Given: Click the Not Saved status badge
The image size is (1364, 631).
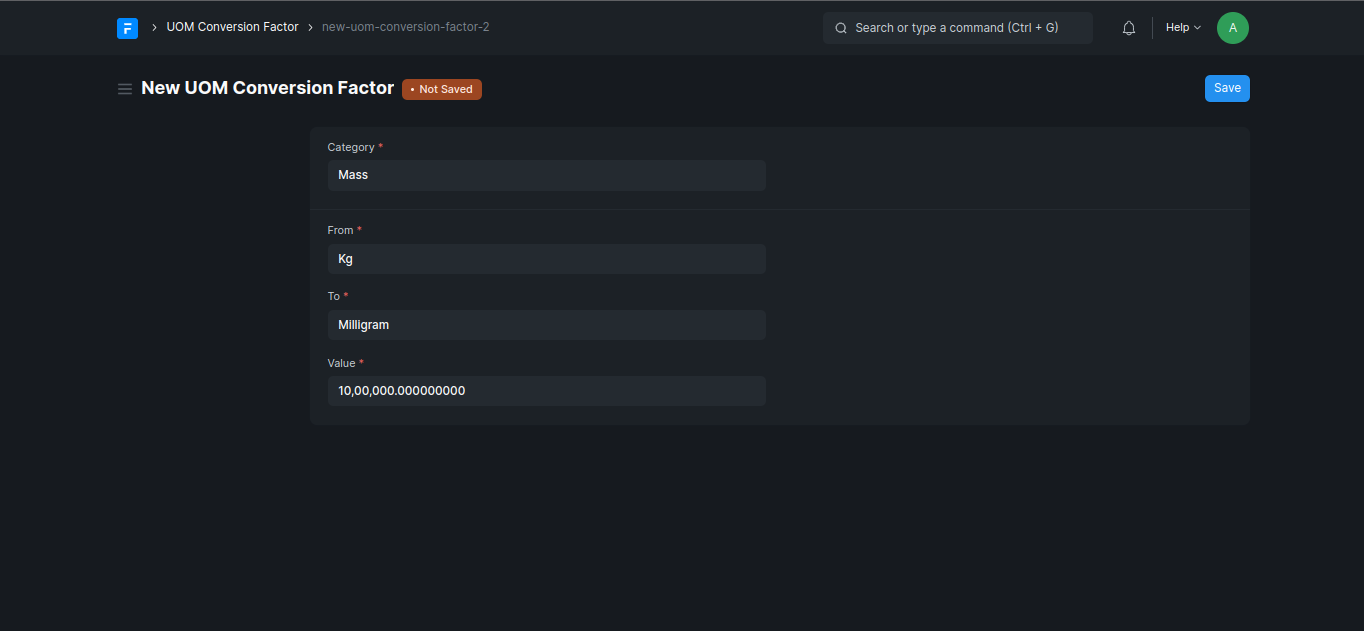Looking at the screenshot, I should [x=442, y=89].
